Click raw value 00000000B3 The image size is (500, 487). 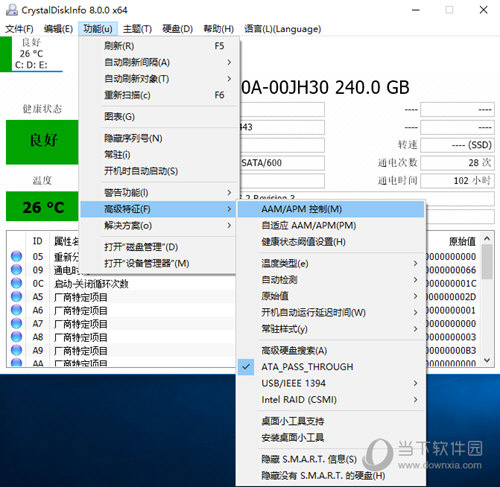[451, 350]
